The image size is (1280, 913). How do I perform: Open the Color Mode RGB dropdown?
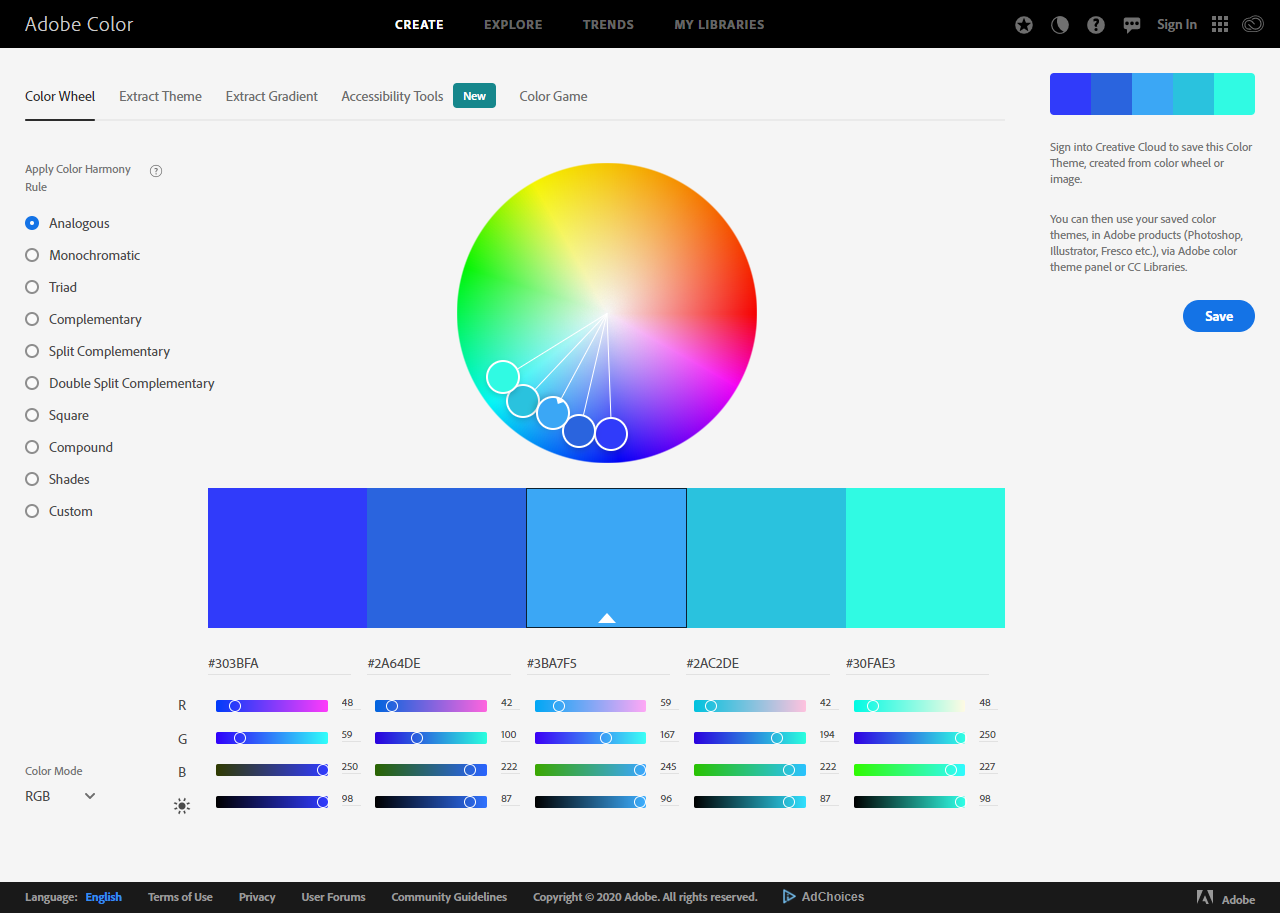(61, 796)
